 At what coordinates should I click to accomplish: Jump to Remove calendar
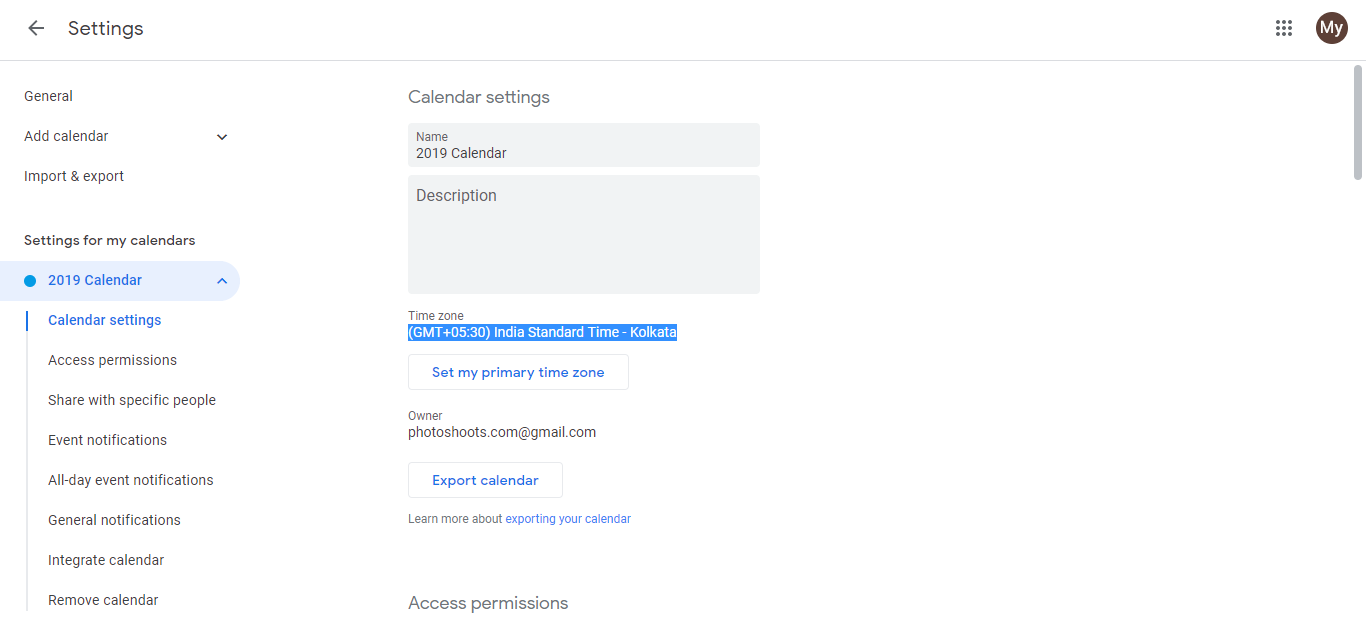point(103,600)
